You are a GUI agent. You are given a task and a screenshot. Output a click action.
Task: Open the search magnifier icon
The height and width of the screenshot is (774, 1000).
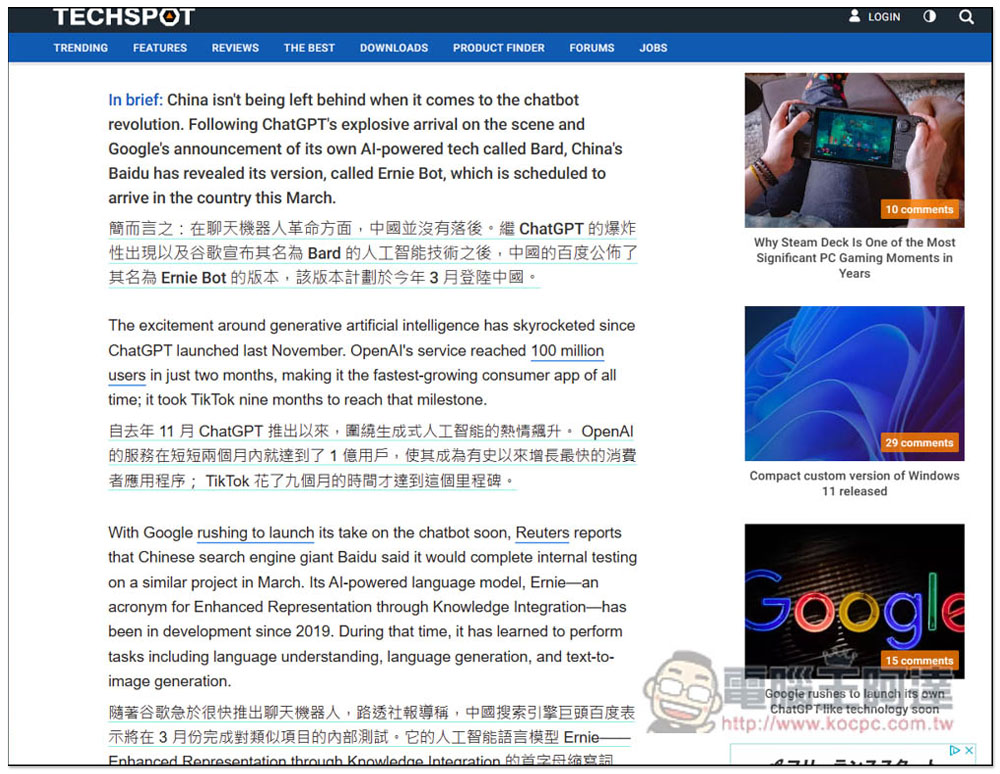click(966, 17)
